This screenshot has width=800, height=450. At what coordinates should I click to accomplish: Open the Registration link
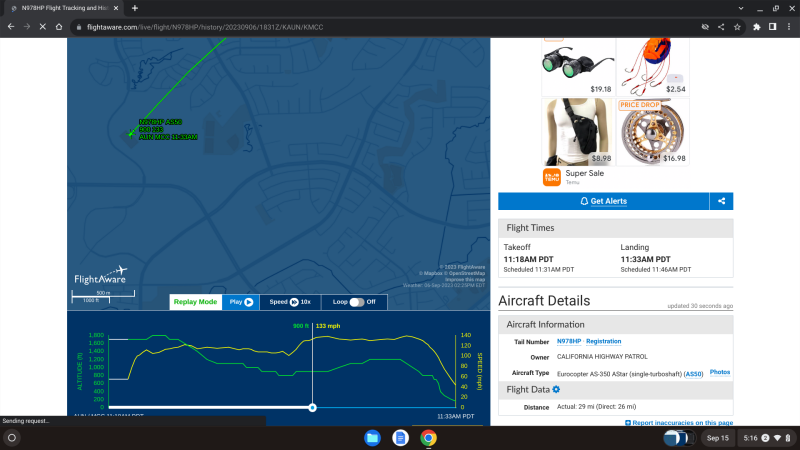pos(604,341)
